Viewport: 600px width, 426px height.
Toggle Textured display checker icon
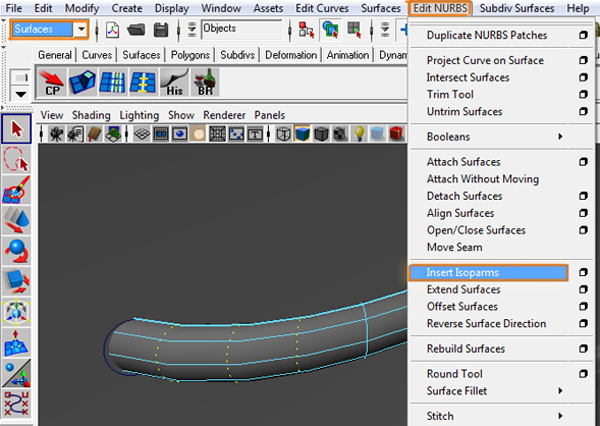pyautogui.click(x=340, y=134)
